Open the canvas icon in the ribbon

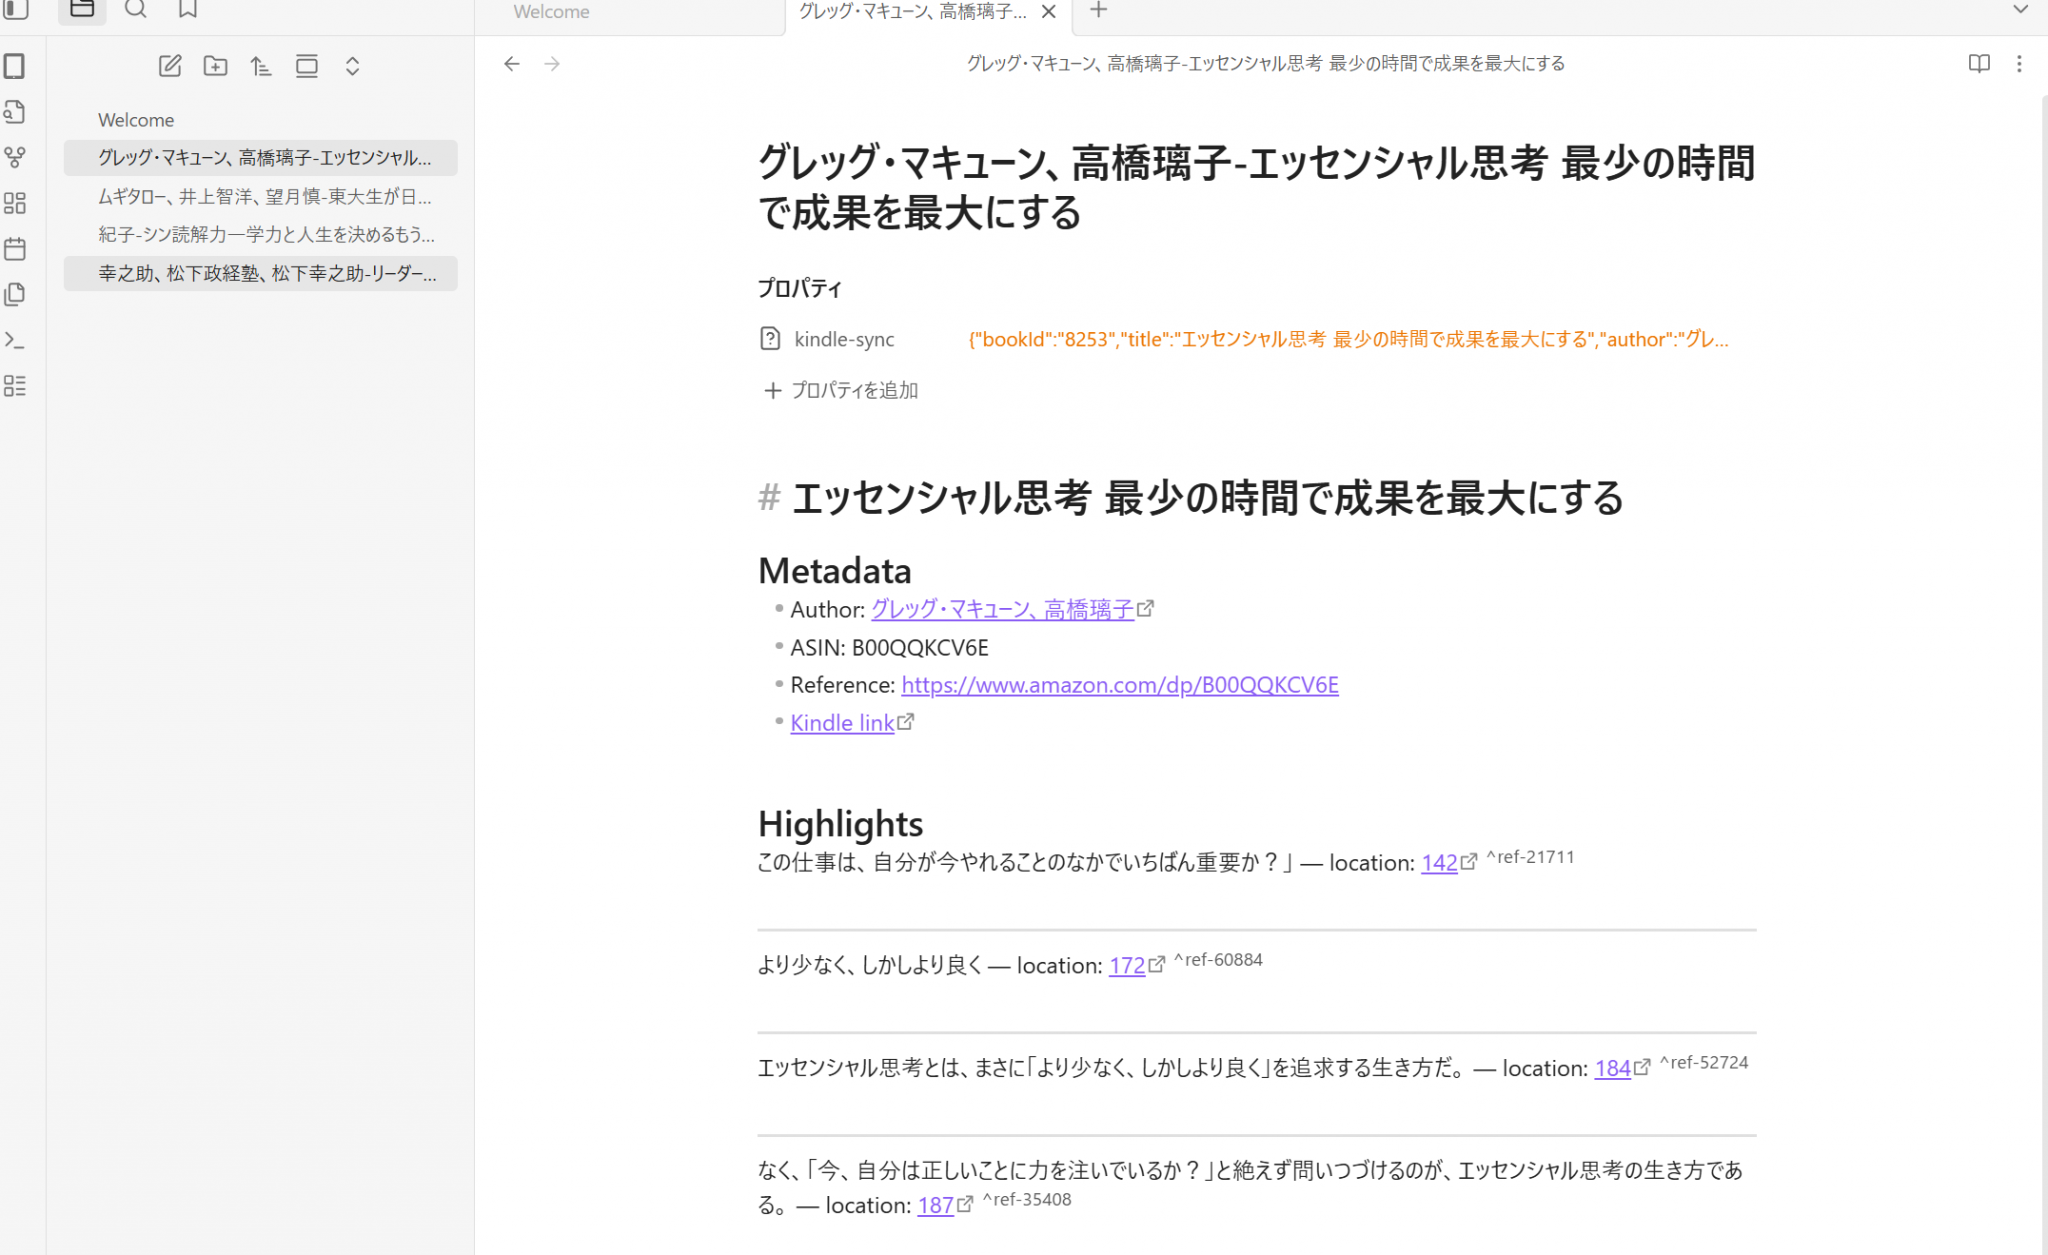(15, 203)
